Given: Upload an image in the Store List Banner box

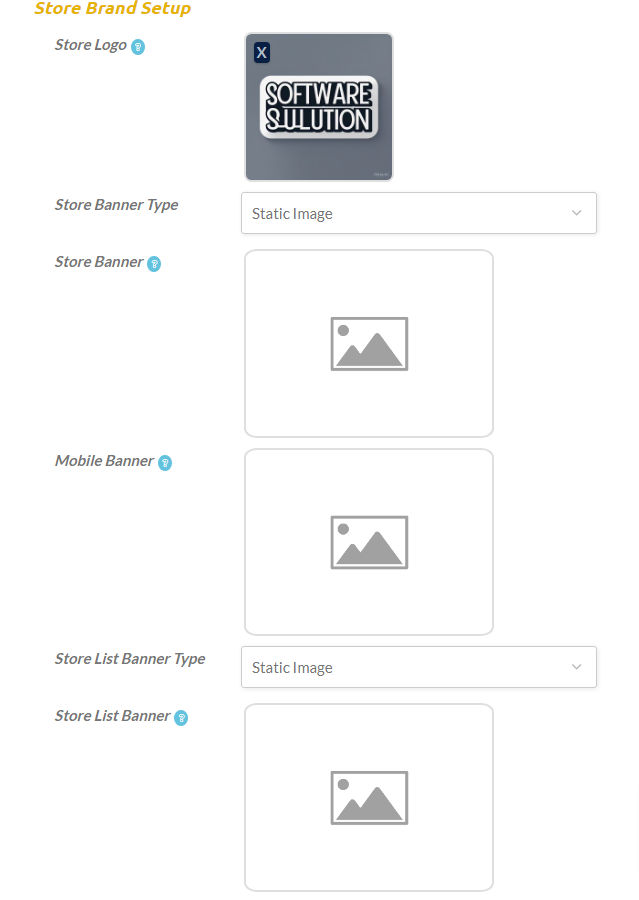Looking at the screenshot, I should click(x=369, y=797).
